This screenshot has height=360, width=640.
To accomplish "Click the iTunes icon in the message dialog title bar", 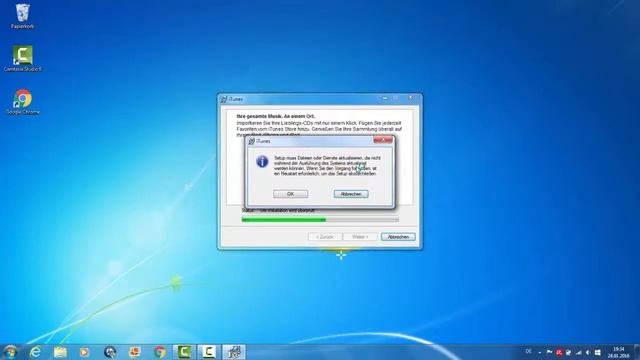I will (251, 141).
